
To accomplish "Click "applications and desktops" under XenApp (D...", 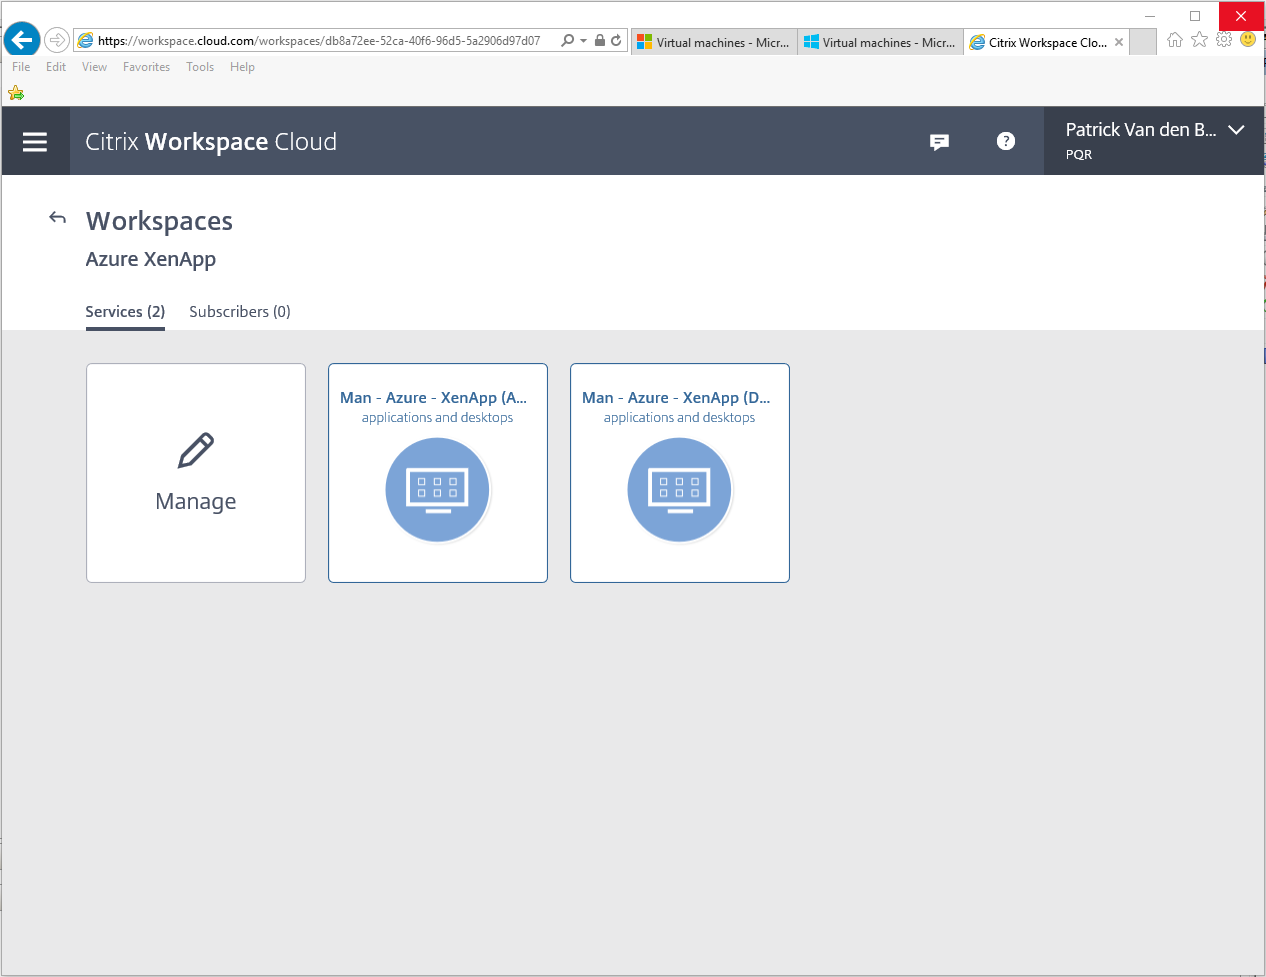I will coord(679,418).
